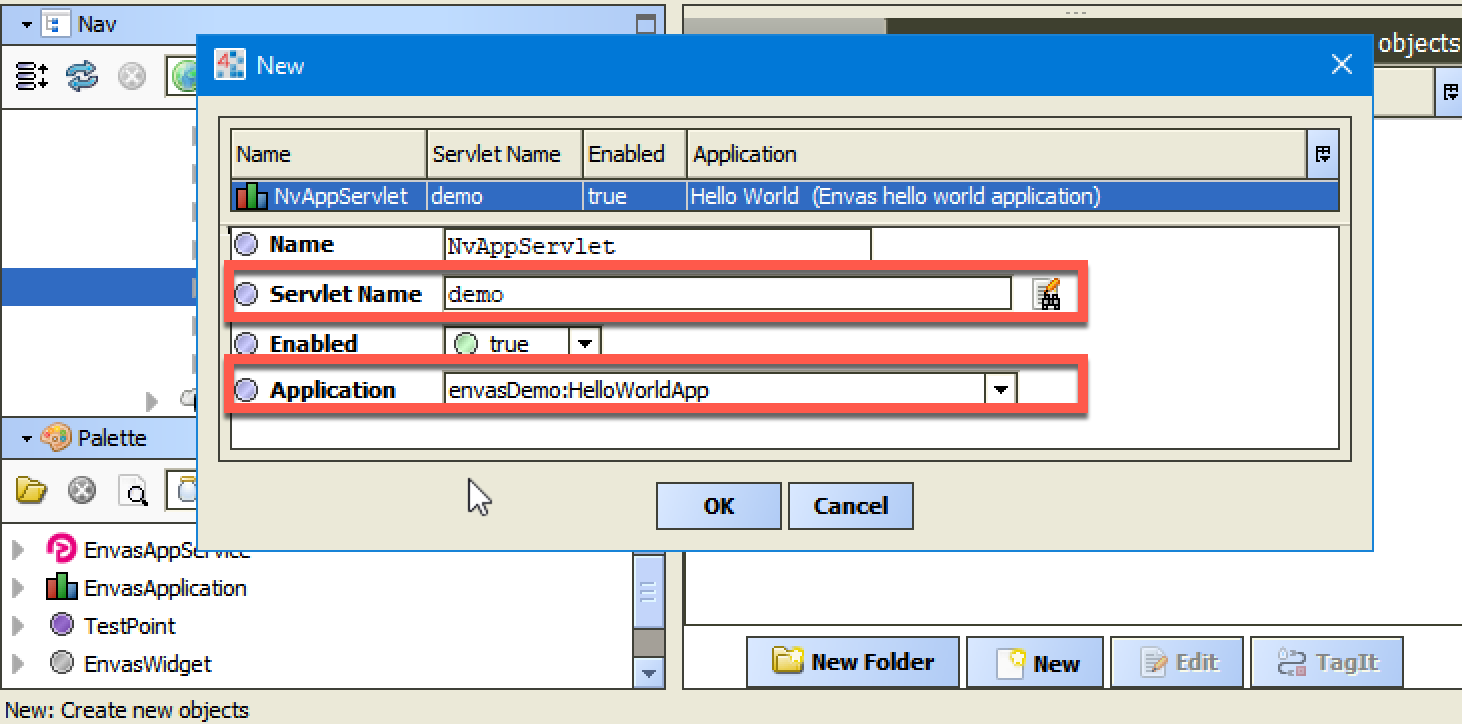Click the EnvasApplication bar chart icon
Image resolution: width=1462 pixels, height=724 pixels.
tap(62, 587)
